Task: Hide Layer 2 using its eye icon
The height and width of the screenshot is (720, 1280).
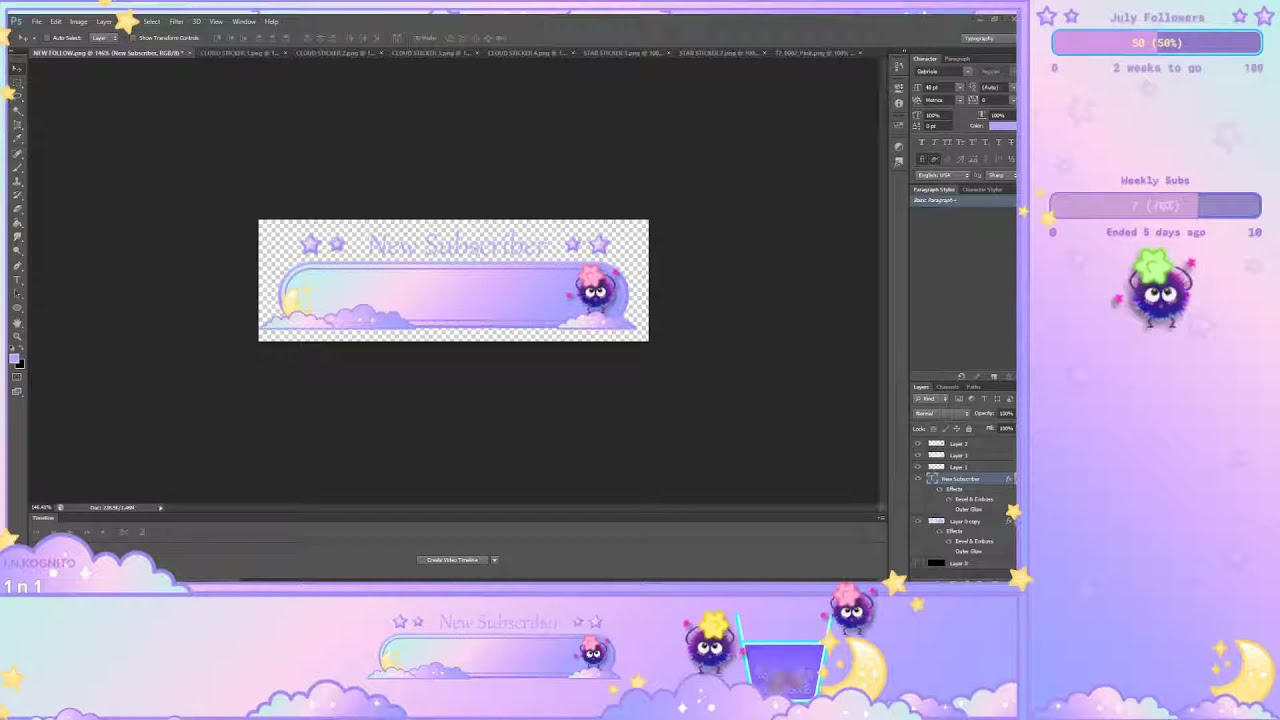Action: coord(918,444)
